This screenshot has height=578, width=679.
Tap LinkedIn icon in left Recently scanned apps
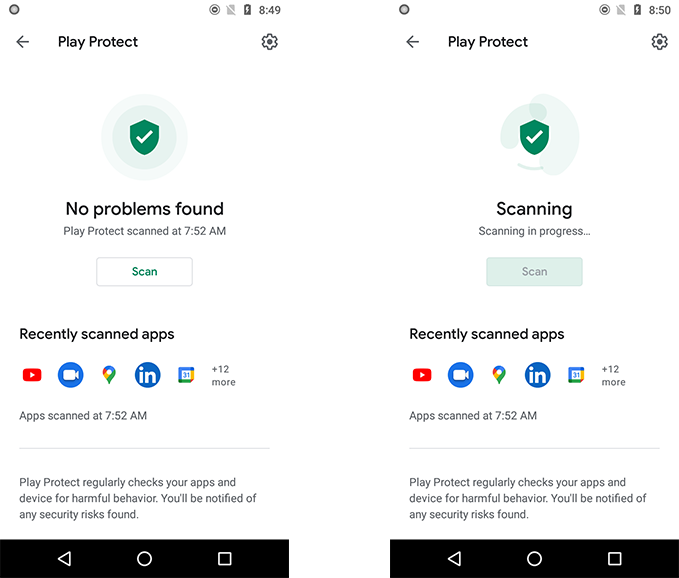pos(148,375)
